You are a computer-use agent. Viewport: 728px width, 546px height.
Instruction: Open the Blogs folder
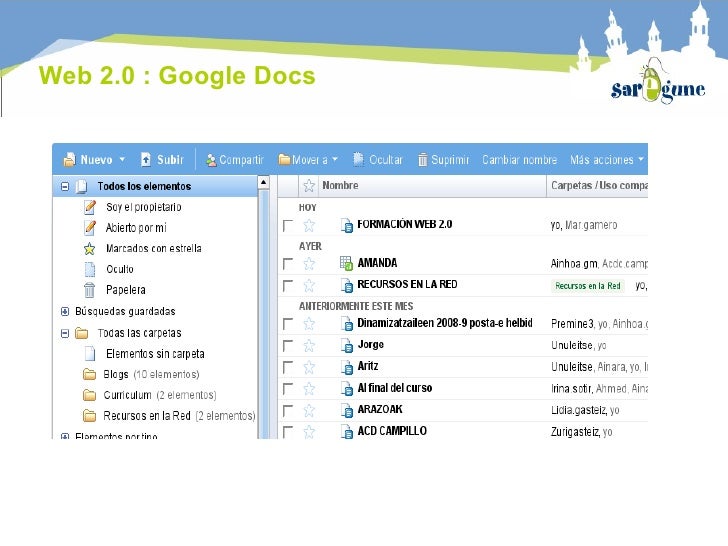coord(116,374)
